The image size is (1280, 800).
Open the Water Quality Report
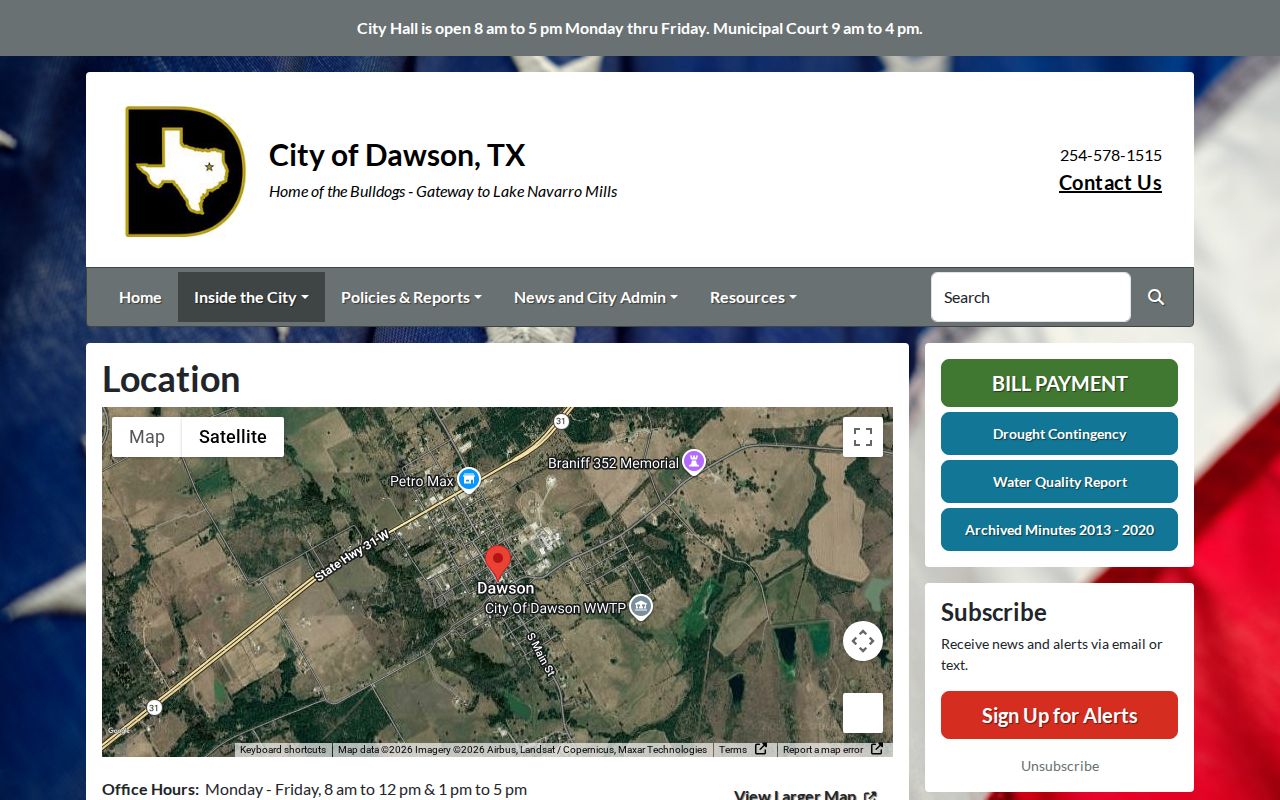(x=1059, y=482)
